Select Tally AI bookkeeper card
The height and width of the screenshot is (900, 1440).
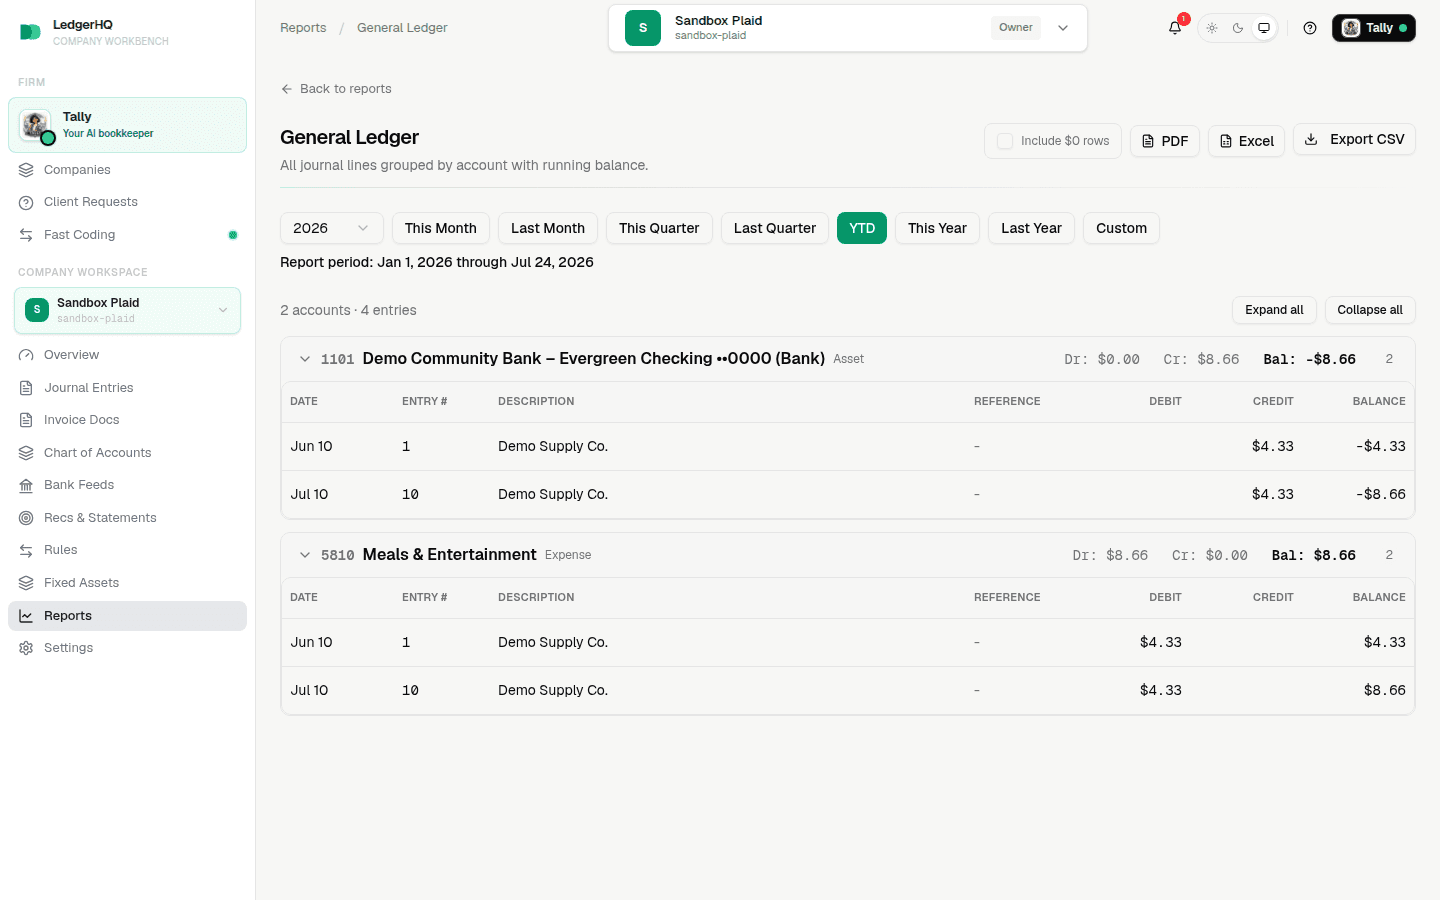pos(127,125)
